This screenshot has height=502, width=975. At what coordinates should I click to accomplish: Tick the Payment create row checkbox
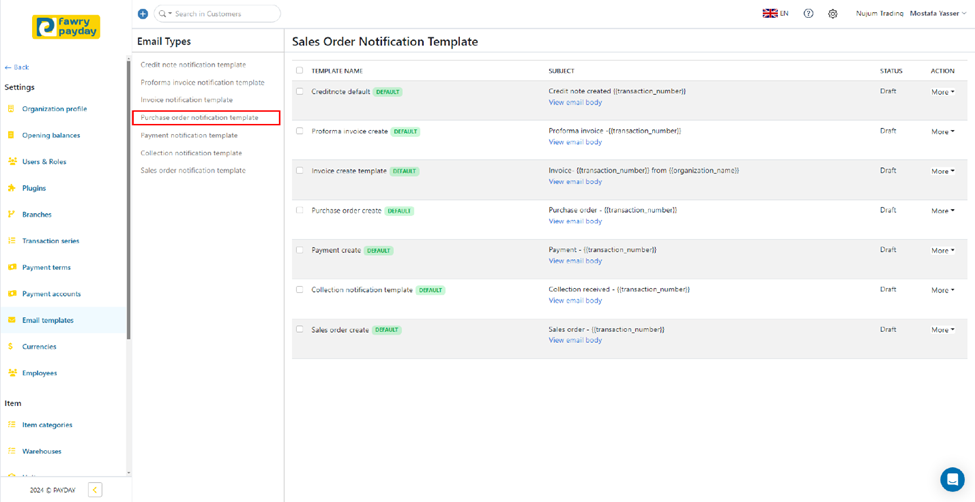pyautogui.click(x=299, y=250)
